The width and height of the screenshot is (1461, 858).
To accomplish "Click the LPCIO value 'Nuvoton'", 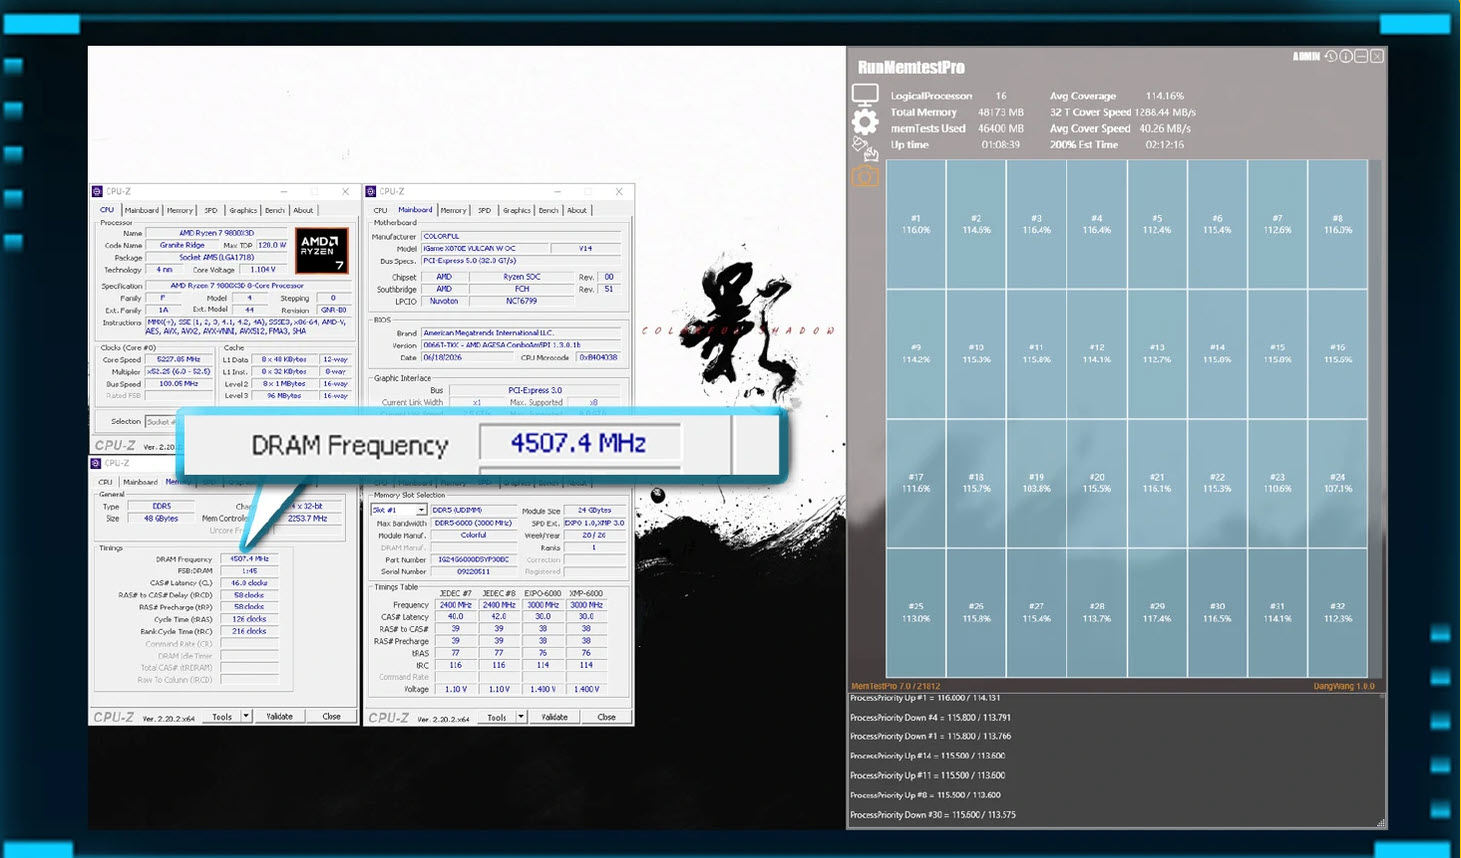I will click(x=444, y=301).
